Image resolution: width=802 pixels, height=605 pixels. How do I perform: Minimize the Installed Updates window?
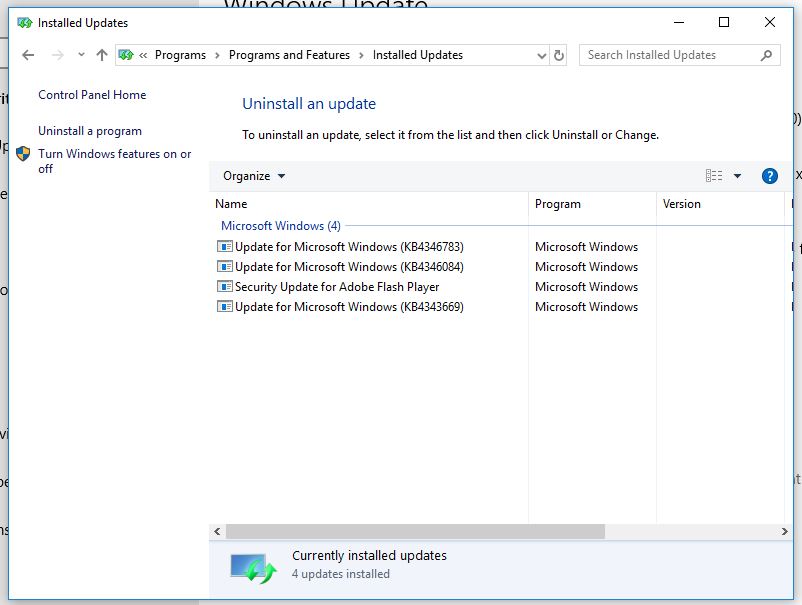679,23
